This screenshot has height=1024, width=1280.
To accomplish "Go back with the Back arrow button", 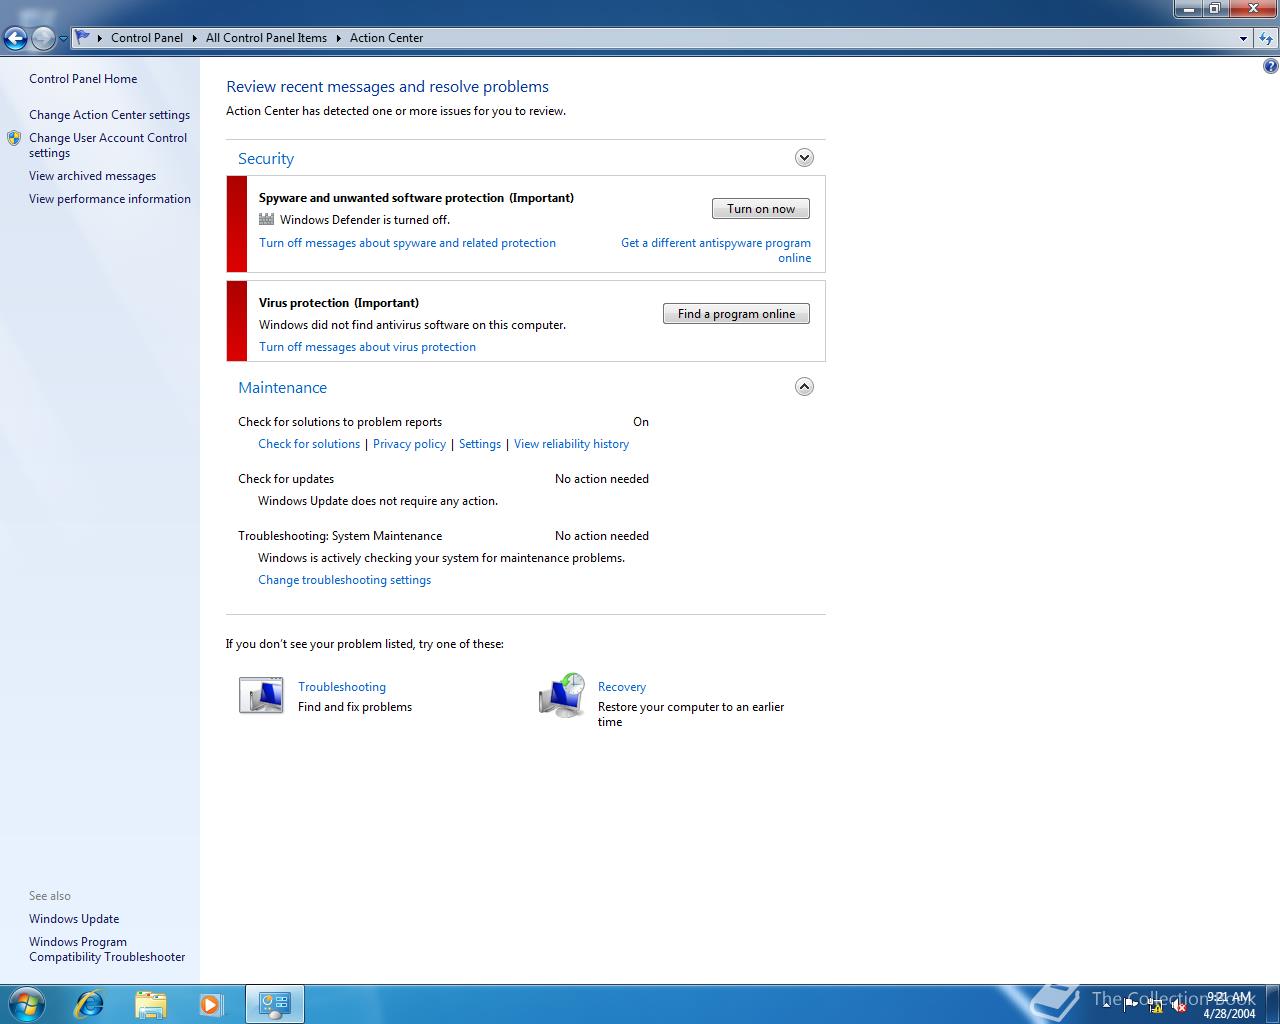I will coord(15,38).
